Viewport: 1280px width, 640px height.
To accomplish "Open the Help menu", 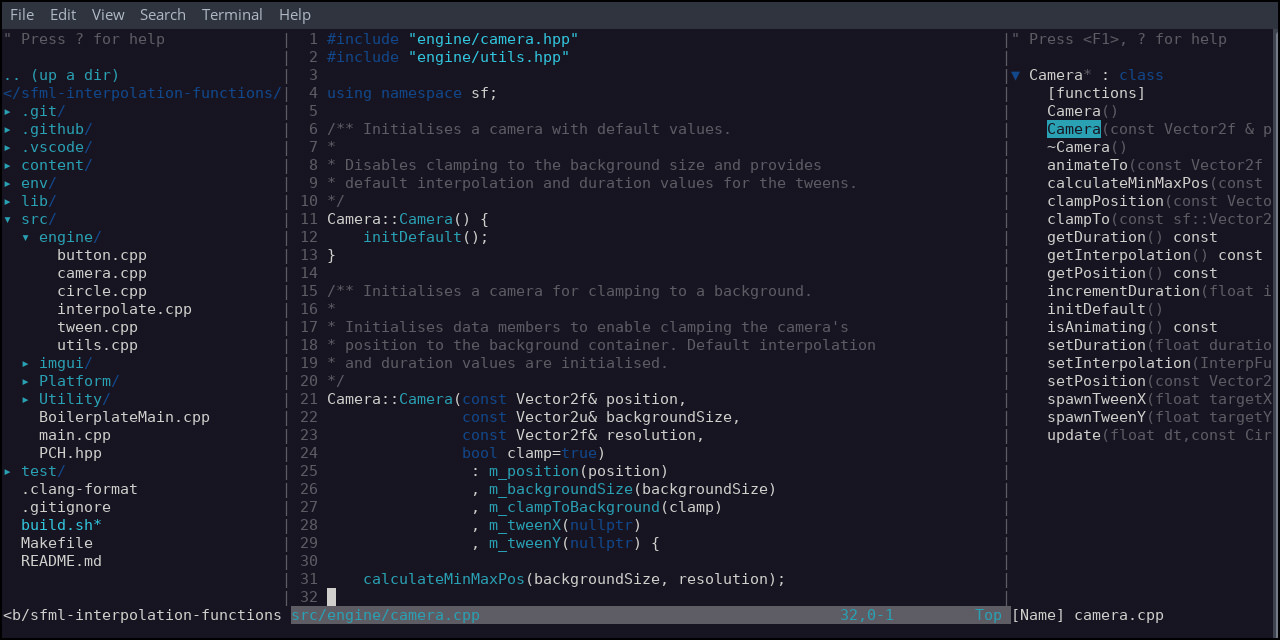I will pos(295,15).
